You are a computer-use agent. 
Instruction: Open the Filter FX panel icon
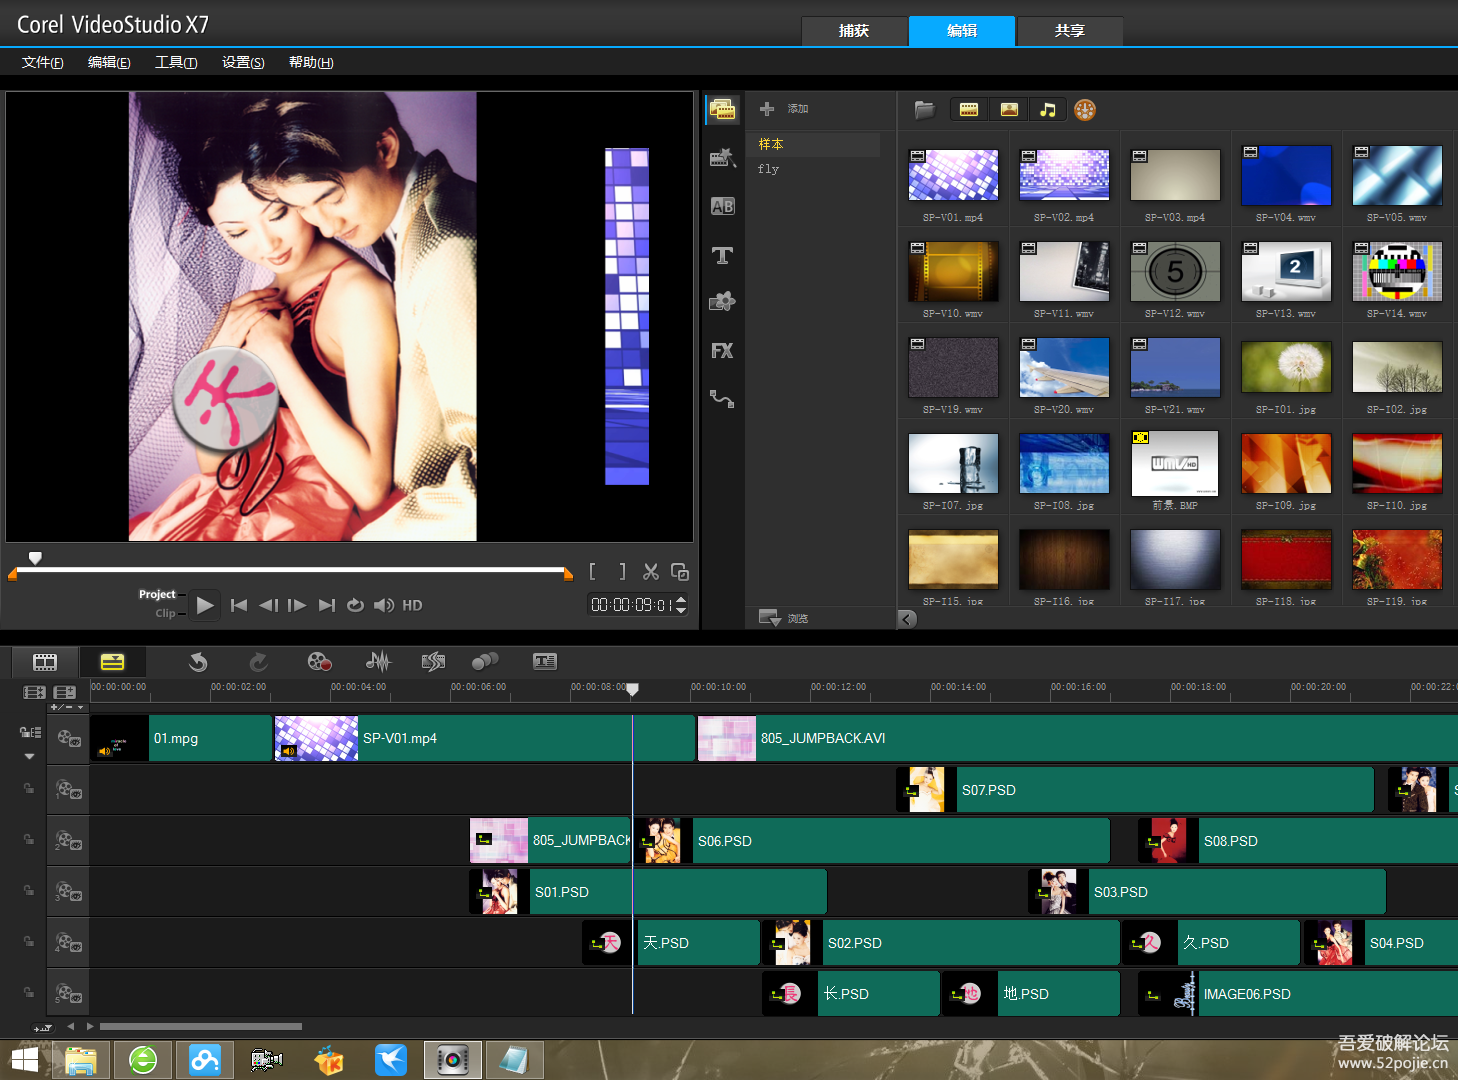(722, 351)
